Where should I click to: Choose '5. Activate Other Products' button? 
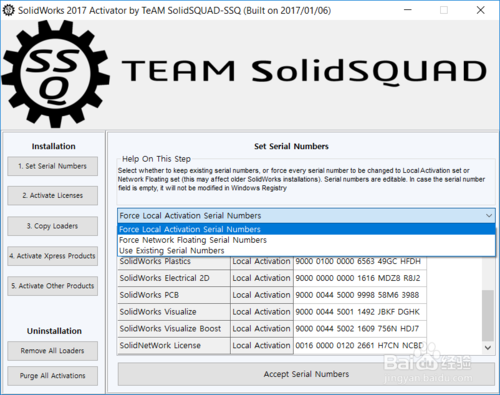53,286
